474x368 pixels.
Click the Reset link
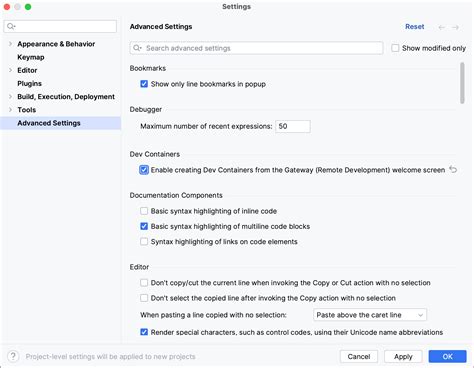tap(415, 27)
